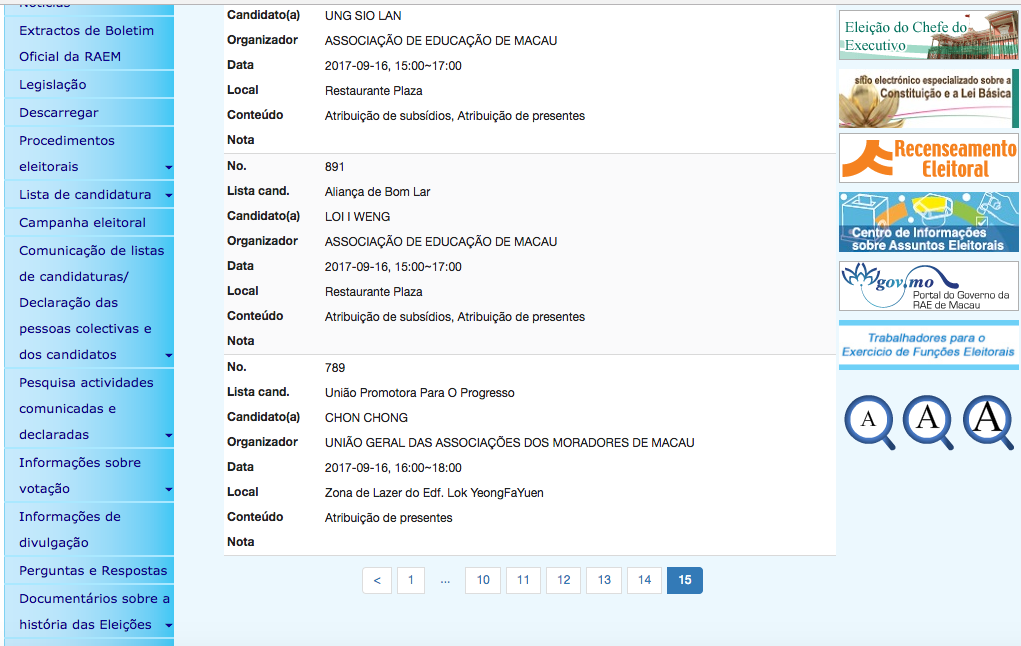Expand the Procedimentos eleitorais submenu arrow
1021x646 pixels.
[168, 168]
